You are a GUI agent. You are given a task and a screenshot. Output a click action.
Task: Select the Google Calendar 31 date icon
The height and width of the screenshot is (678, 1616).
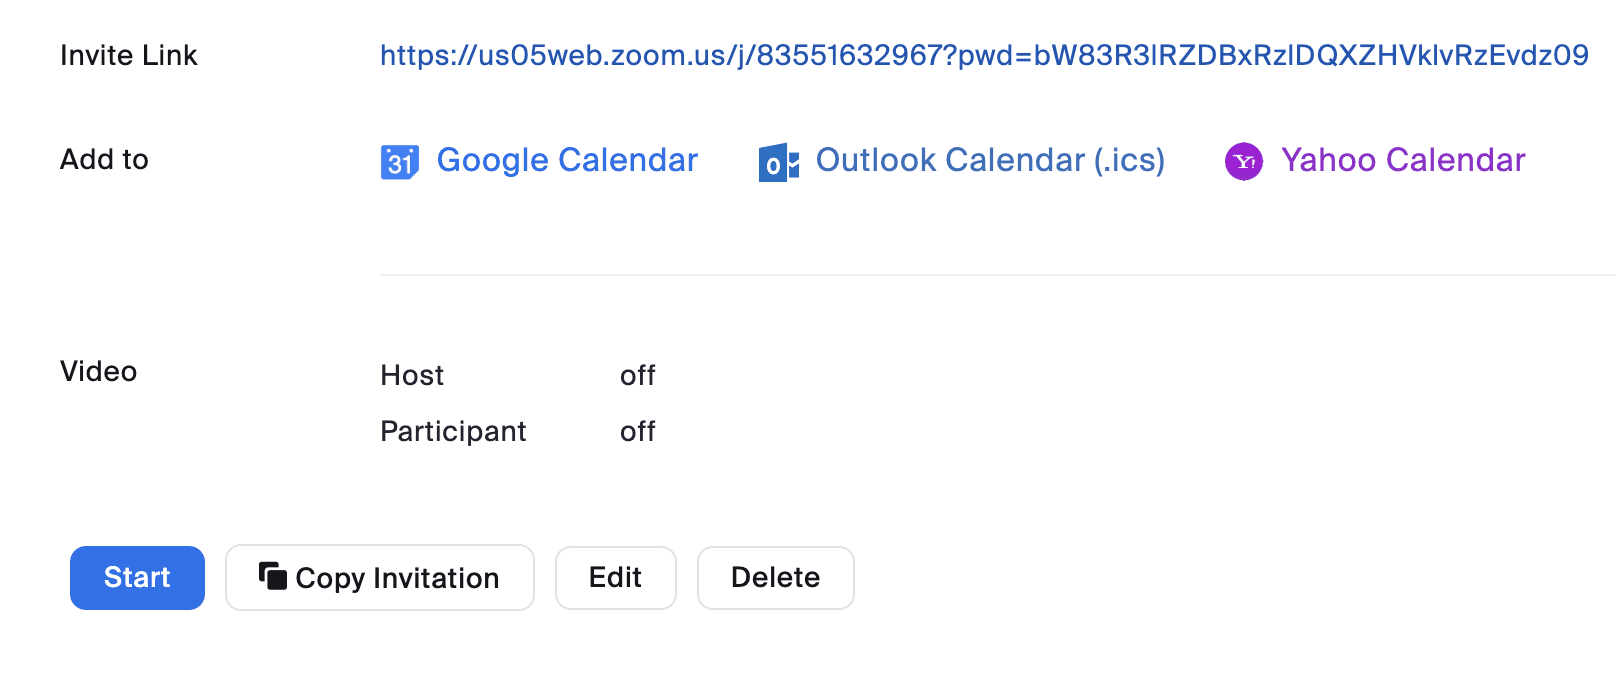(399, 160)
